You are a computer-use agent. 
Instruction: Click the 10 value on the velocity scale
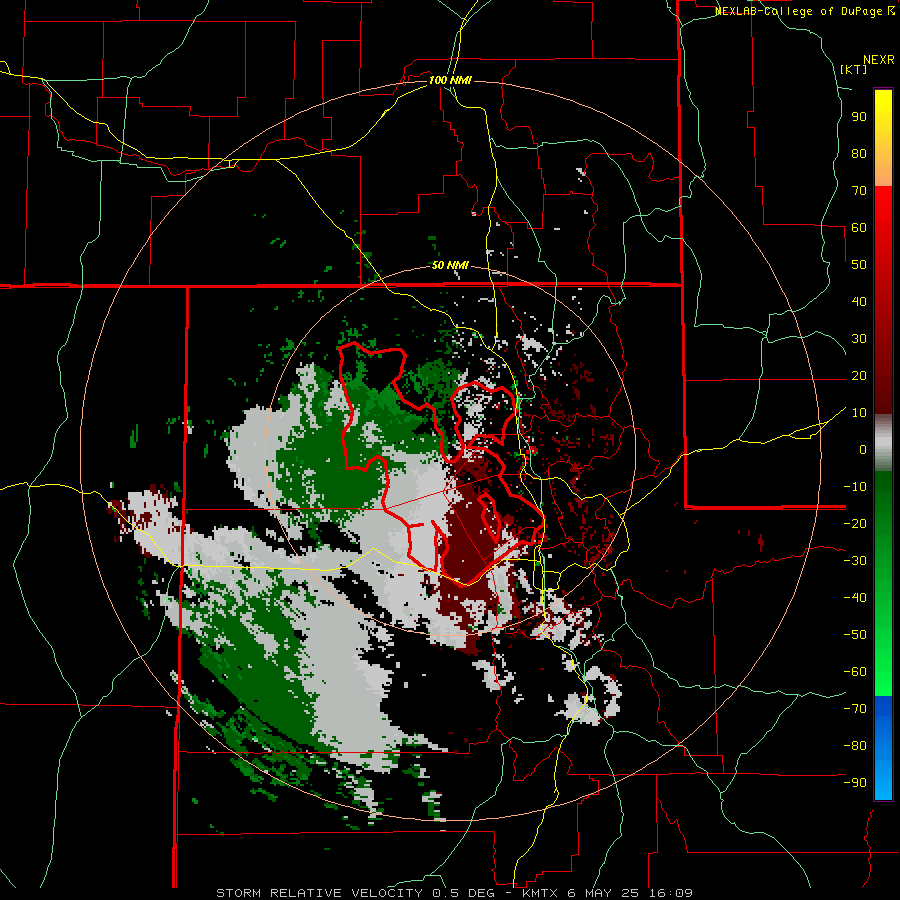859,413
